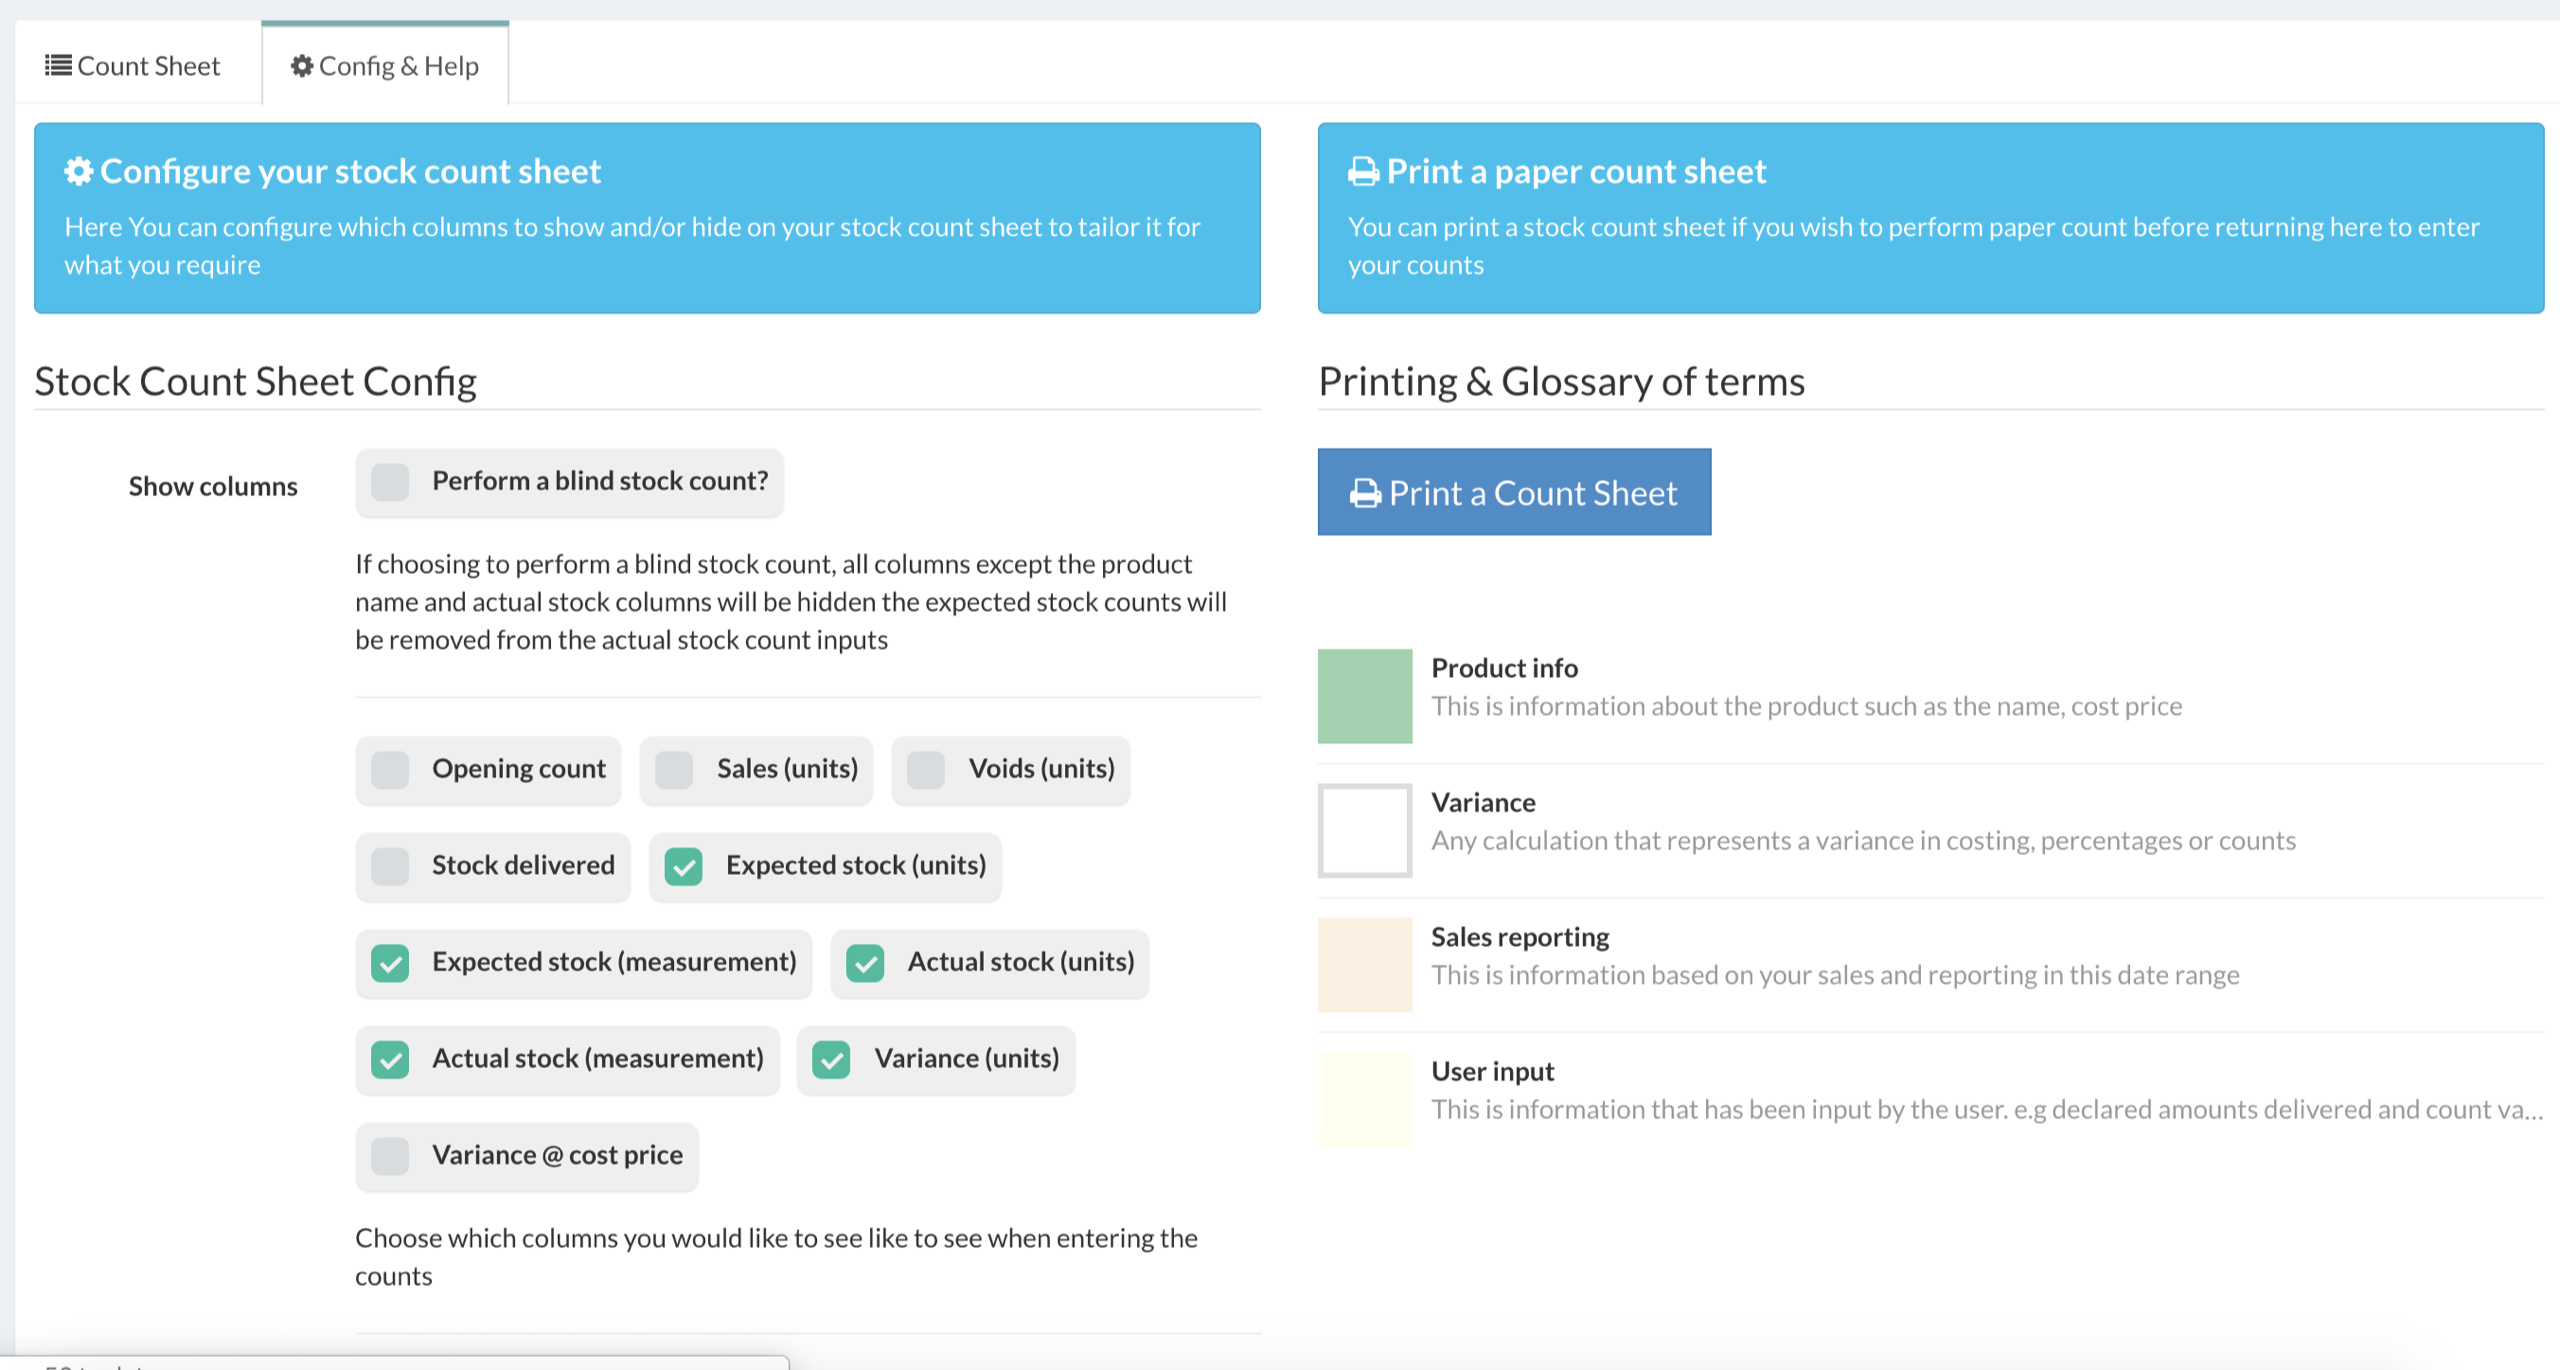This screenshot has height=1370, width=2560.
Task: Uncheck the Variance (units) checkbox
Action: (x=832, y=1059)
